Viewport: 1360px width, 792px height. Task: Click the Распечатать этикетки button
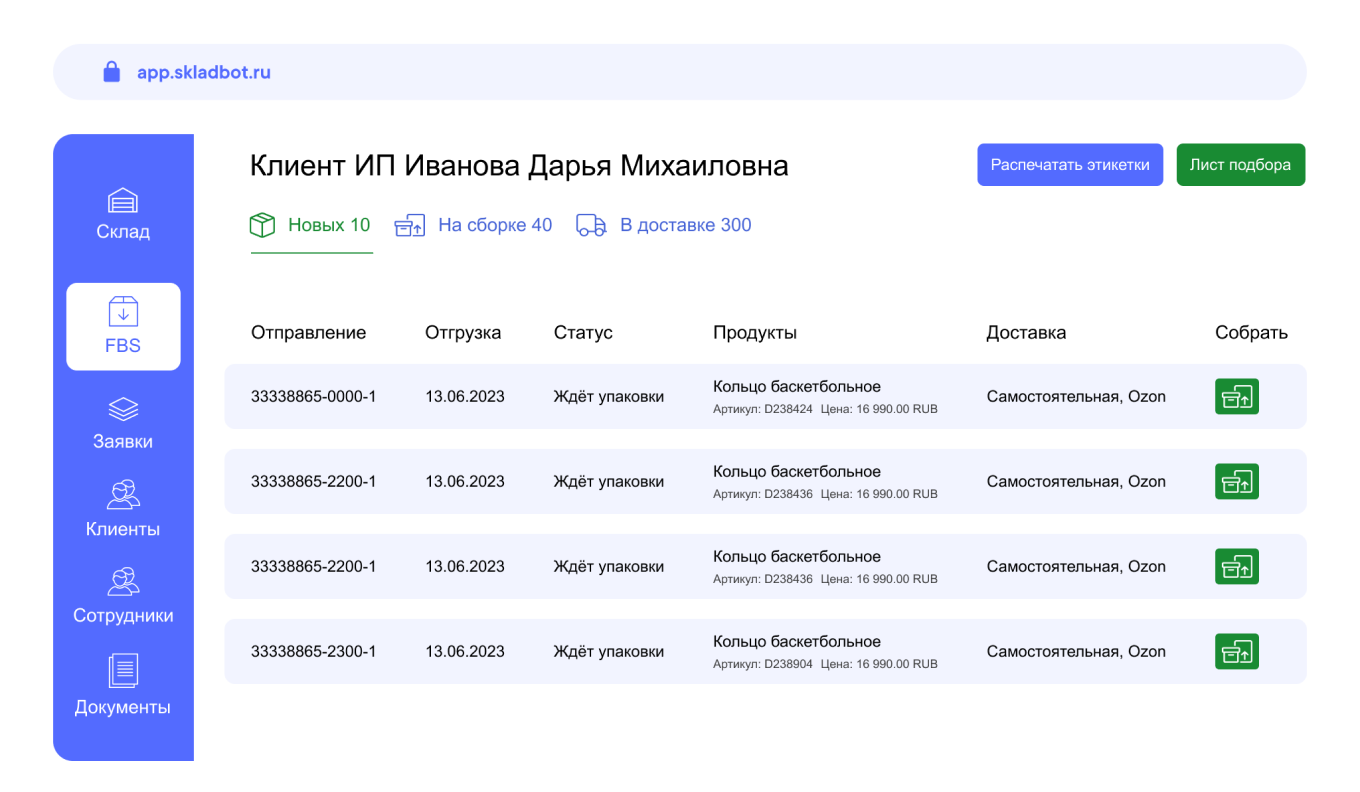tap(1070, 164)
